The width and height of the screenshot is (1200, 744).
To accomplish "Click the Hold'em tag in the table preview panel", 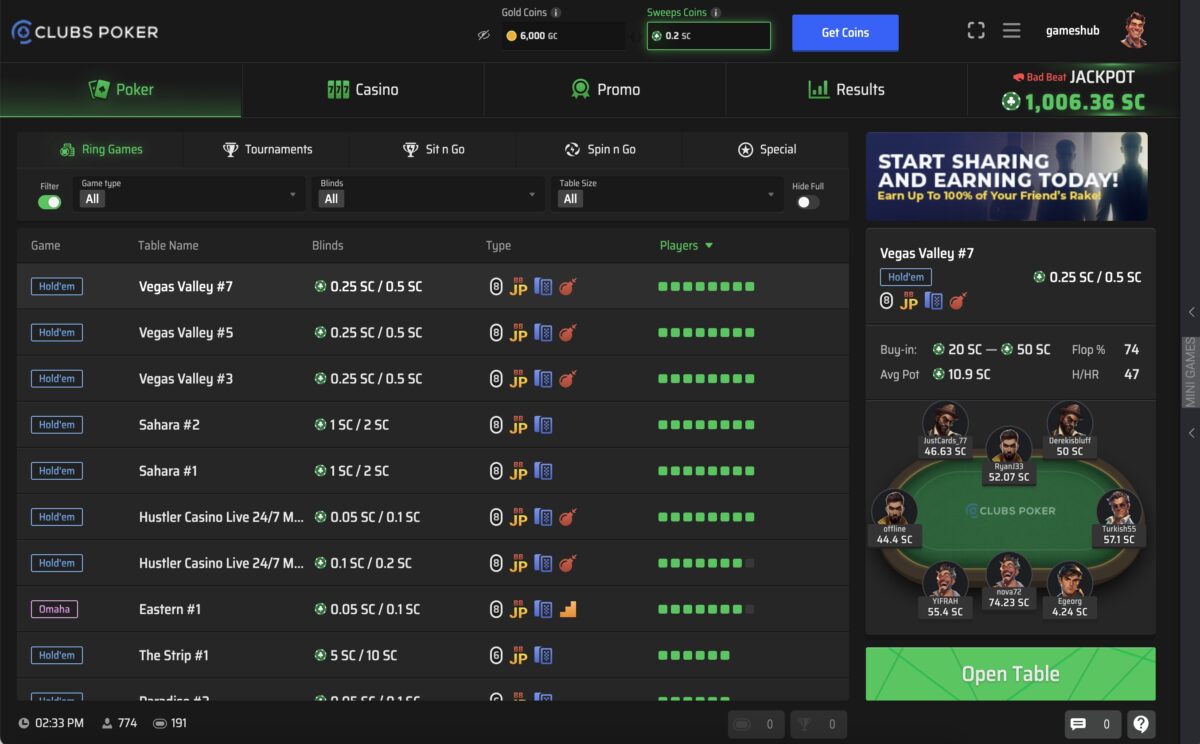I will coord(906,277).
